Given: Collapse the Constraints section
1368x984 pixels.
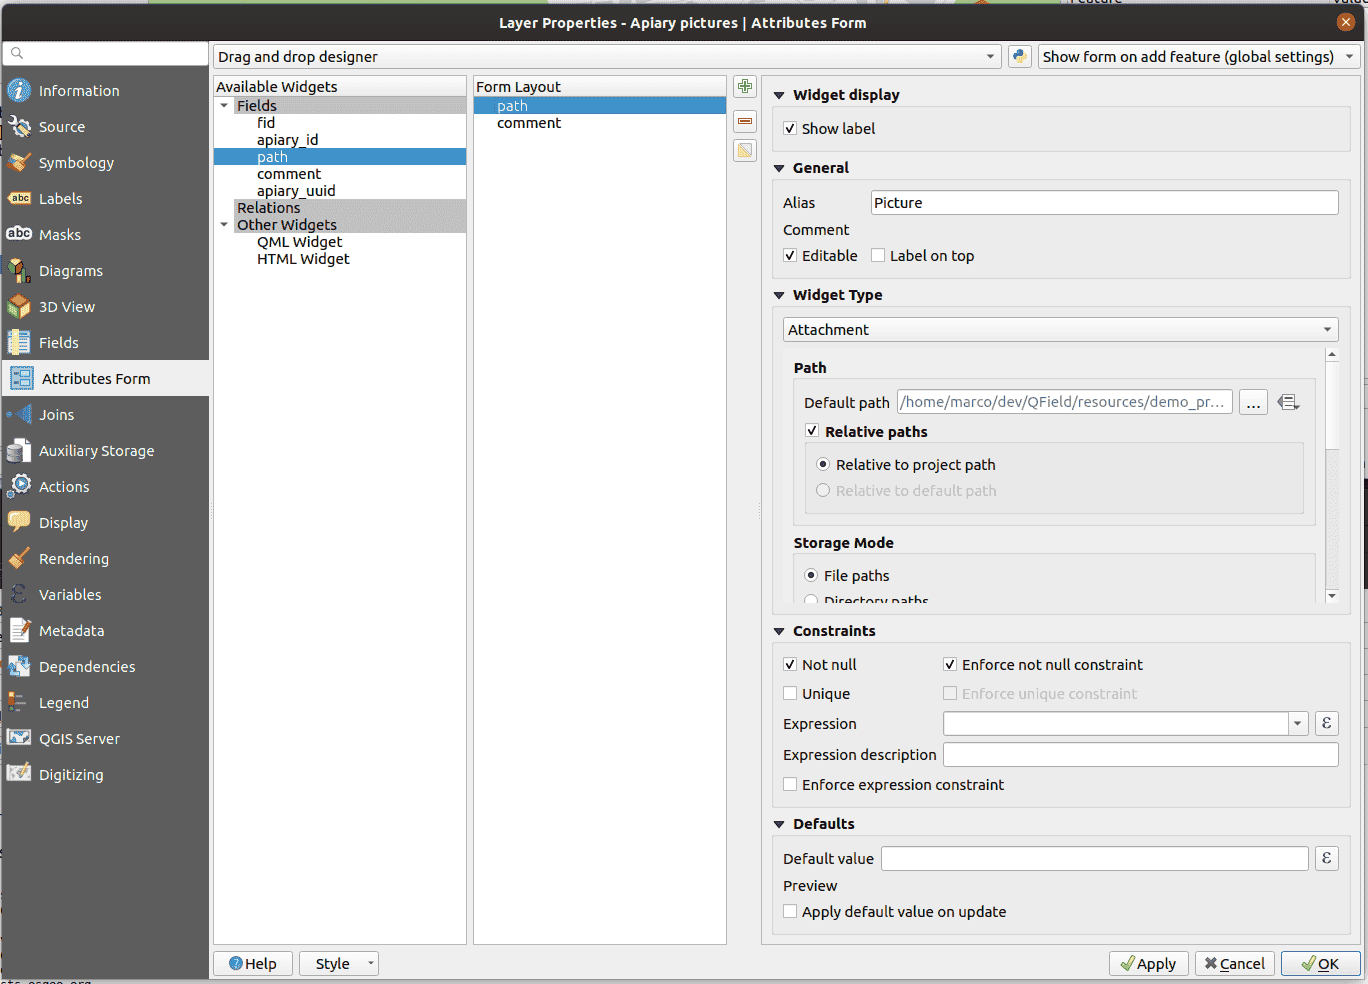Looking at the screenshot, I should pos(779,631).
